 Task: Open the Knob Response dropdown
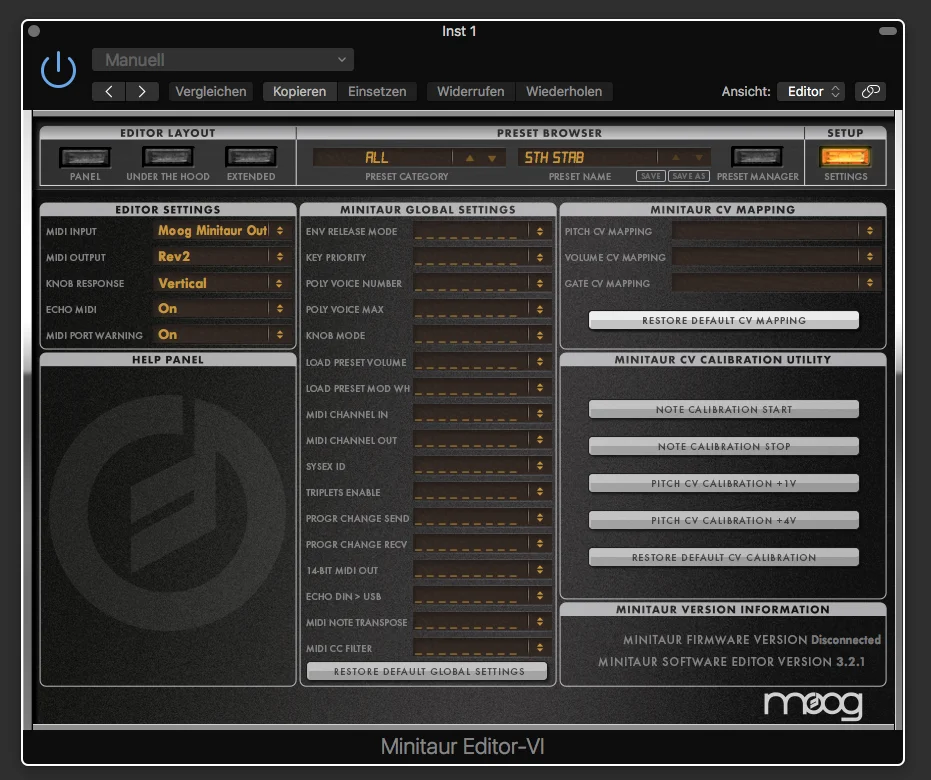tap(222, 283)
